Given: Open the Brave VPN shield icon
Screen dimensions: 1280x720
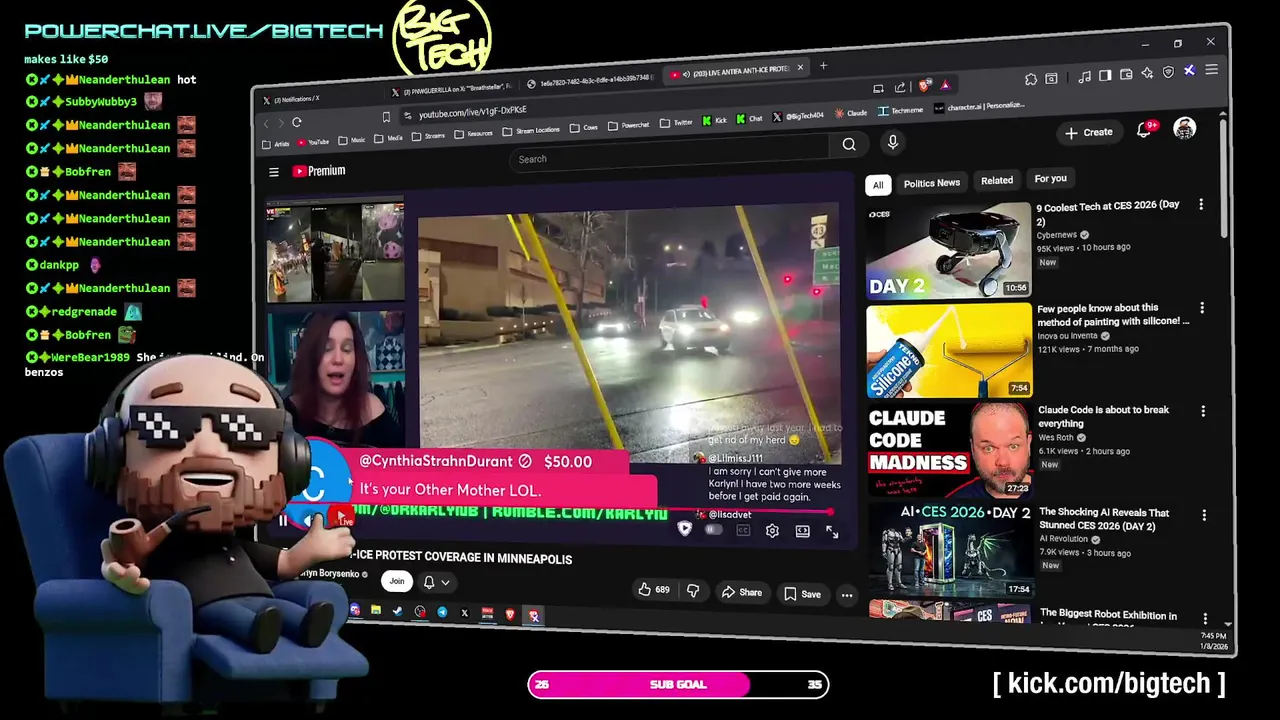Looking at the screenshot, I should (x=1168, y=72).
